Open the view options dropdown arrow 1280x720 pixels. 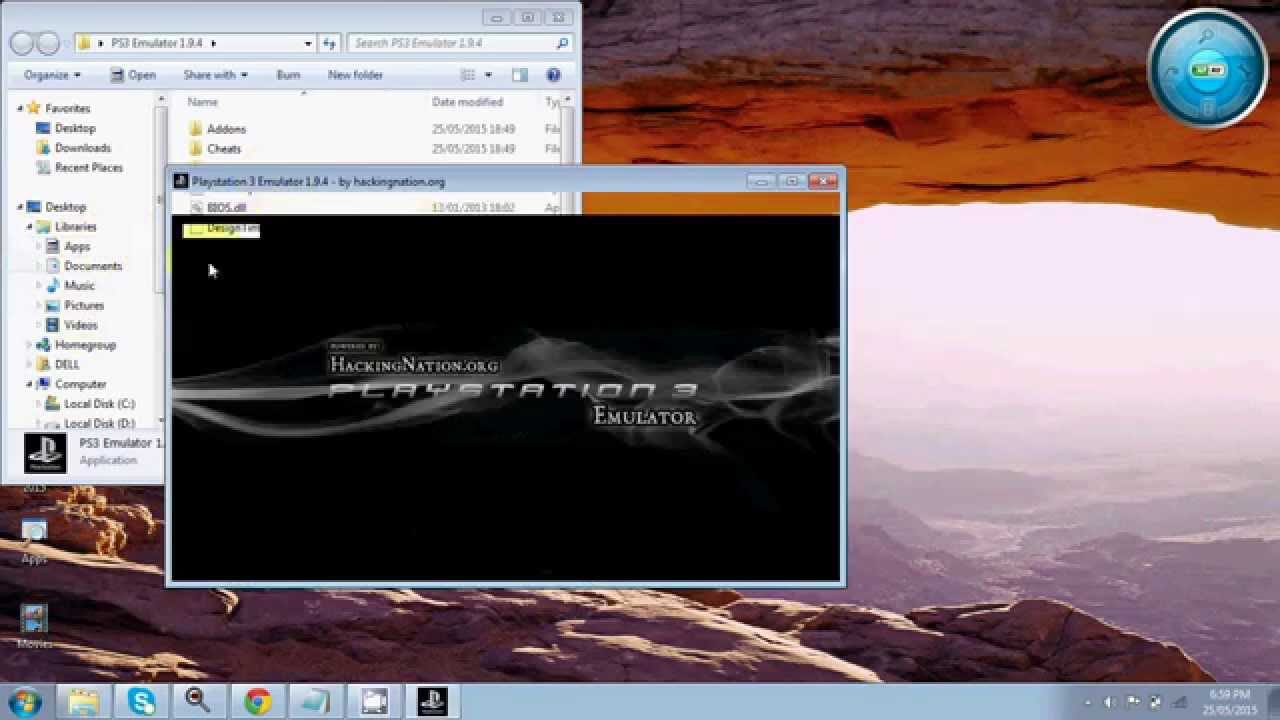click(488, 75)
